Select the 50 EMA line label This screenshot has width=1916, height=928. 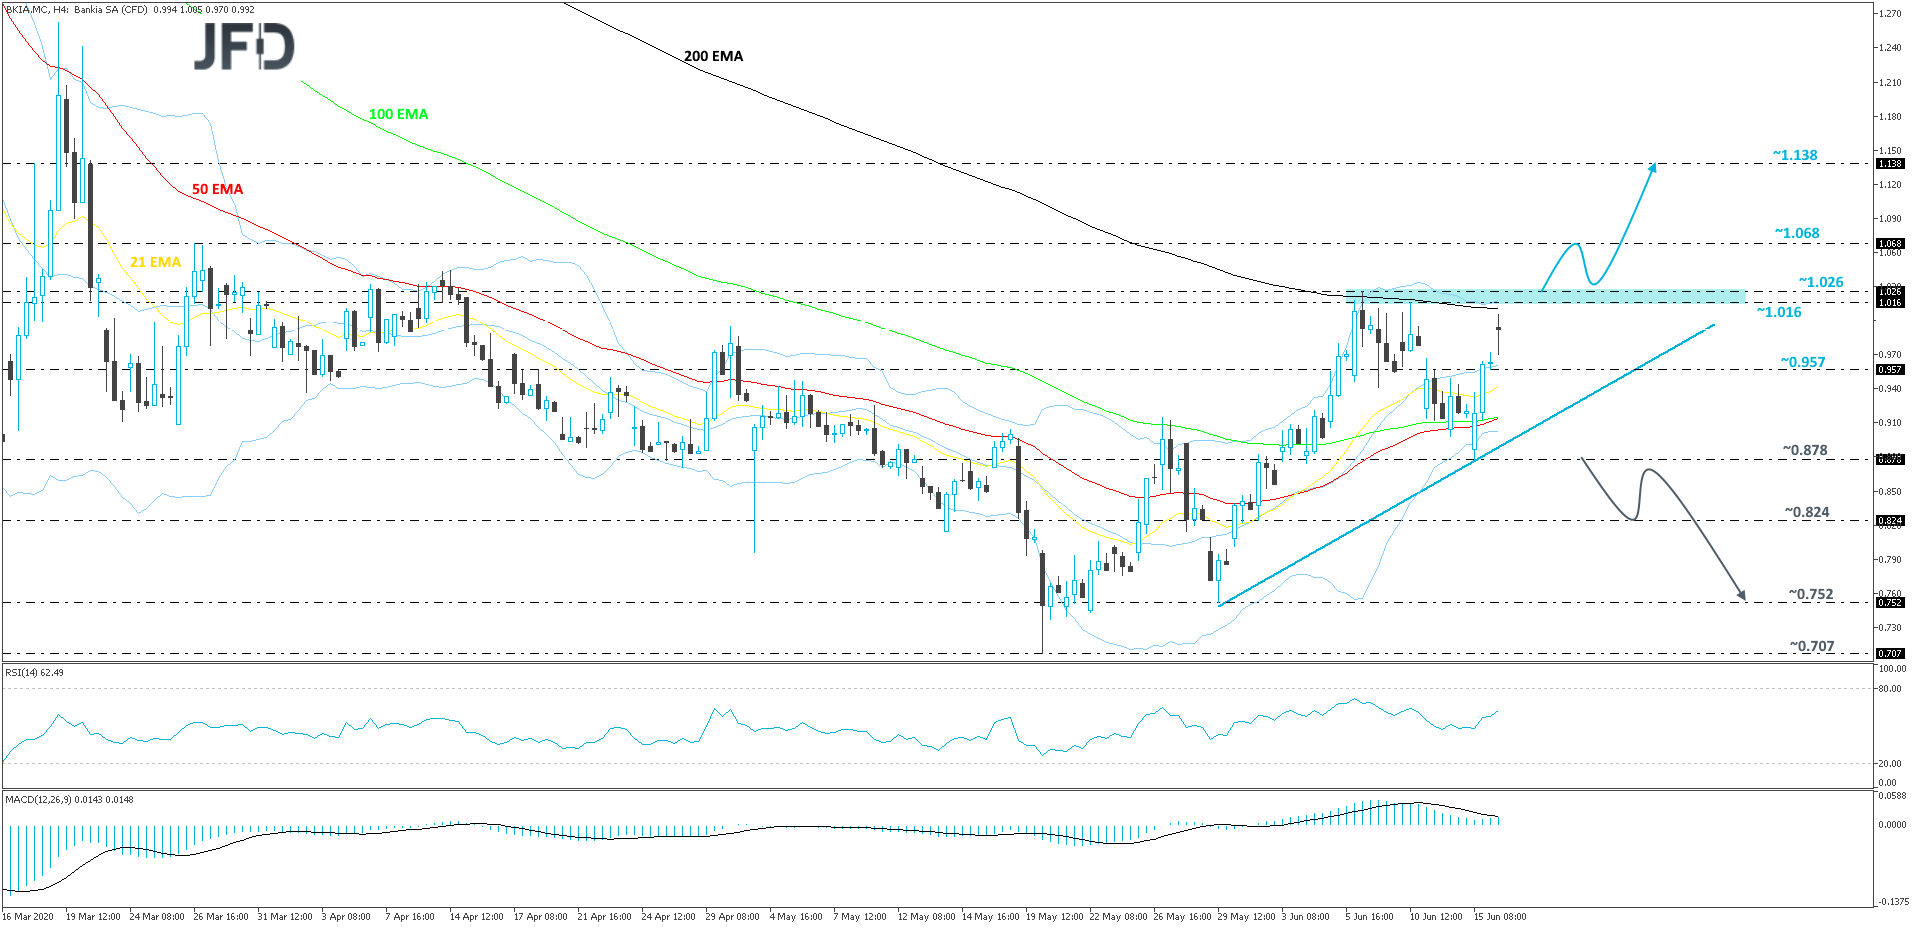[x=216, y=188]
